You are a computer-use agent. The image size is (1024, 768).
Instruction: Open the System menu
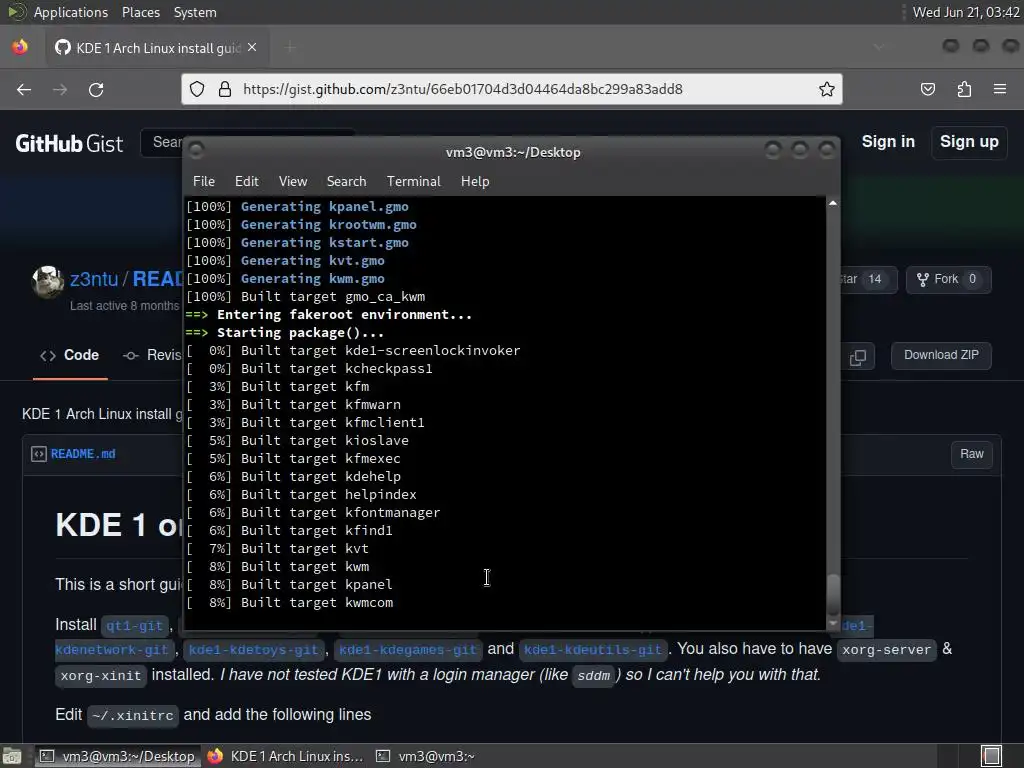point(195,12)
